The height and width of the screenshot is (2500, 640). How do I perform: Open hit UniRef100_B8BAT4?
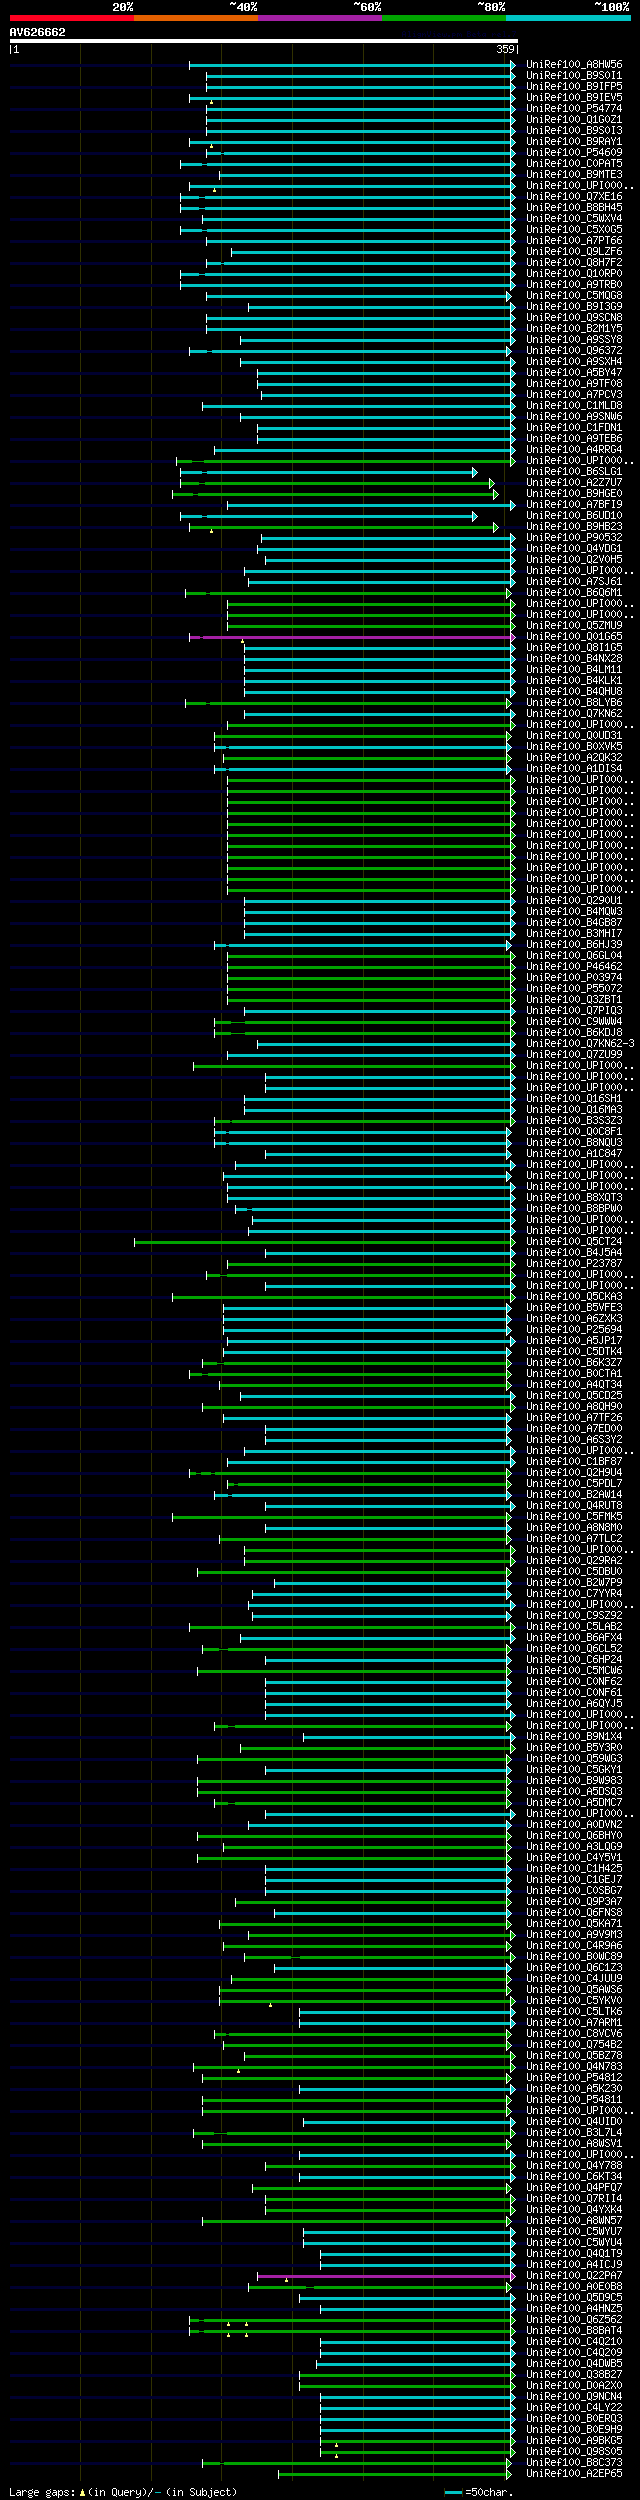click(x=574, y=2331)
